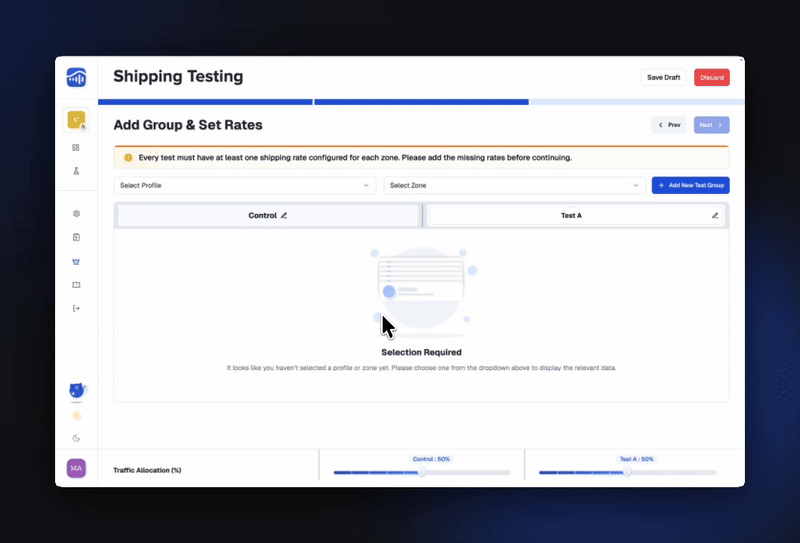Go back with the Prev button
The height and width of the screenshot is (543, 800).
[x=669, y=125]
